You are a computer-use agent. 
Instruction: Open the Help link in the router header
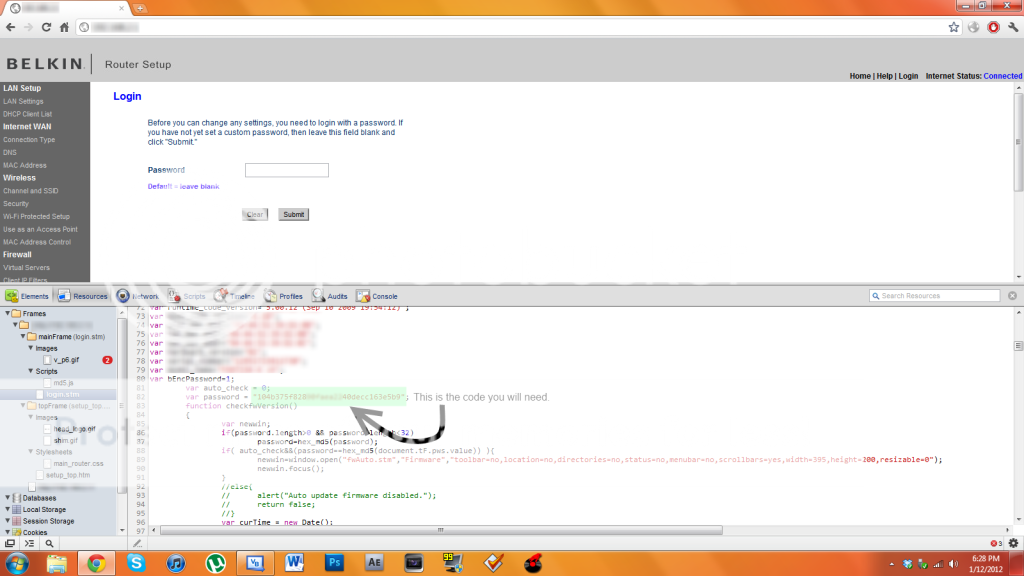884,76
